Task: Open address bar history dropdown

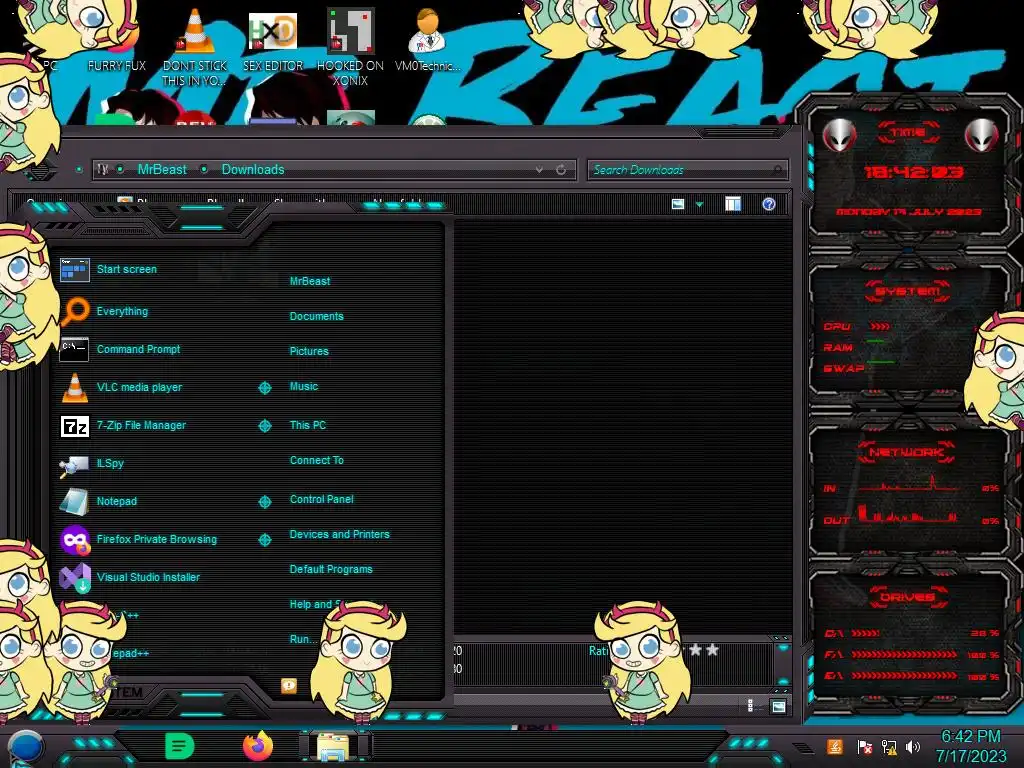Action: click(539, 170)
